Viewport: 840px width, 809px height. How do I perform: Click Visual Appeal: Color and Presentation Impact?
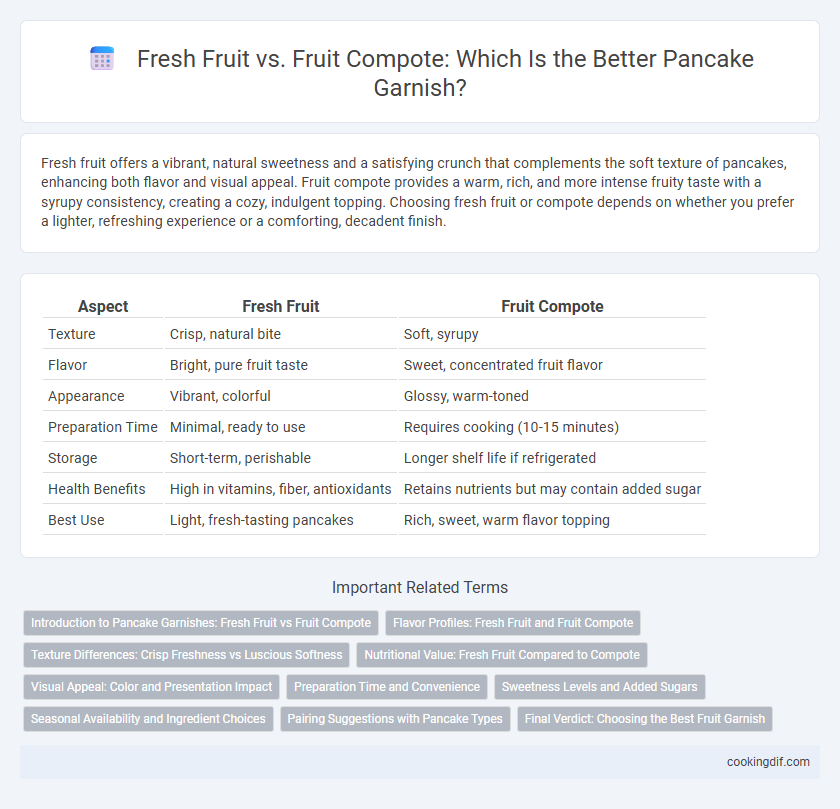152,687
